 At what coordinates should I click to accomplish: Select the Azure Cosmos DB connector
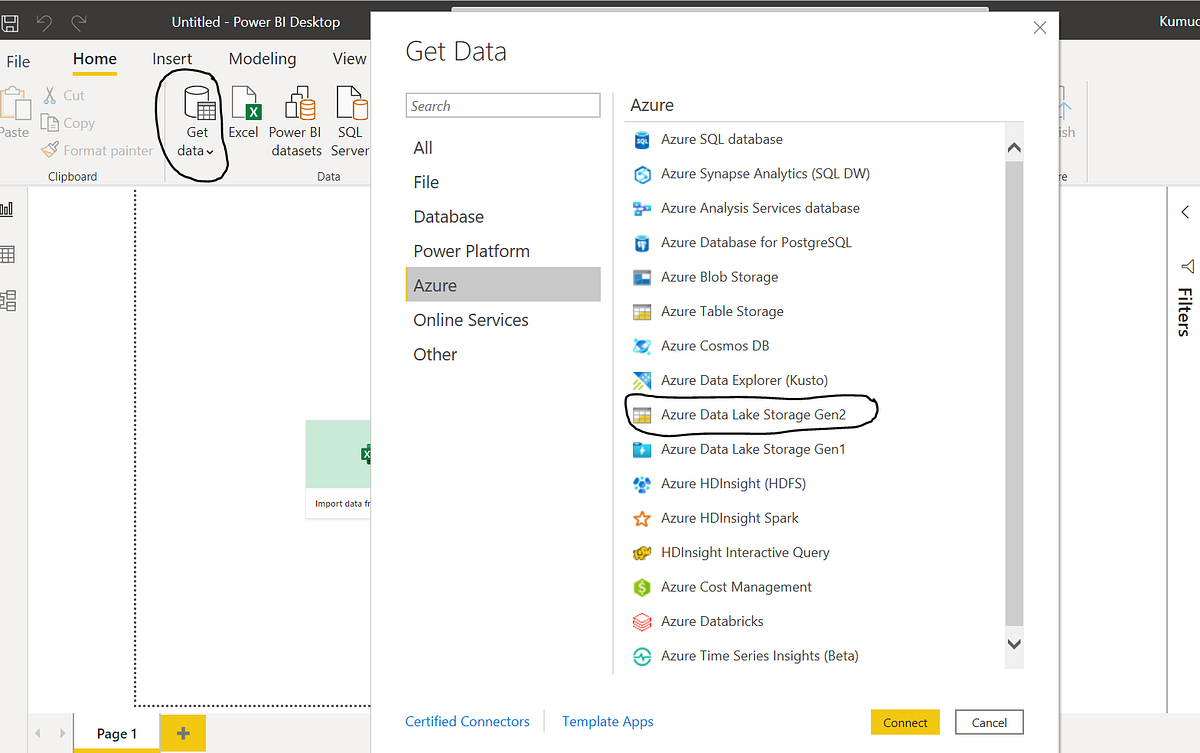point(715,345)
